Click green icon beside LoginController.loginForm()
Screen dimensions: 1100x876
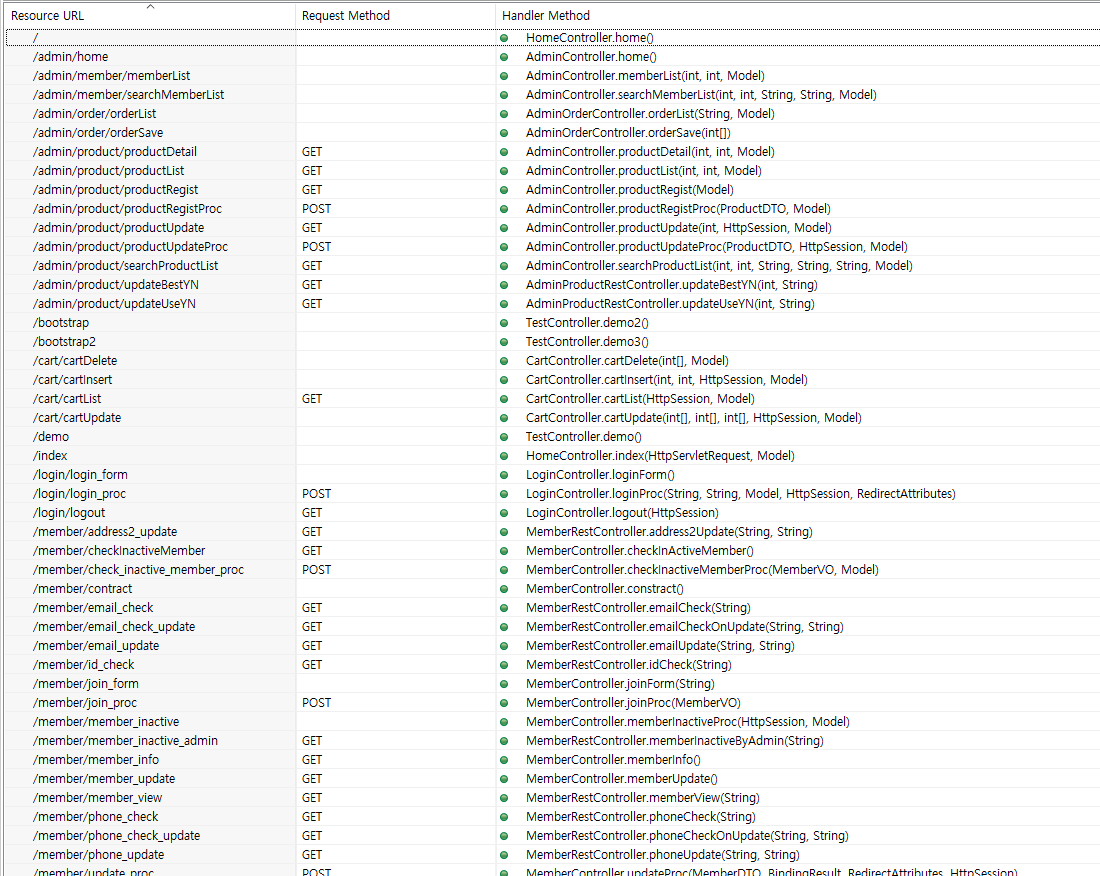click(x=504, y=475)
